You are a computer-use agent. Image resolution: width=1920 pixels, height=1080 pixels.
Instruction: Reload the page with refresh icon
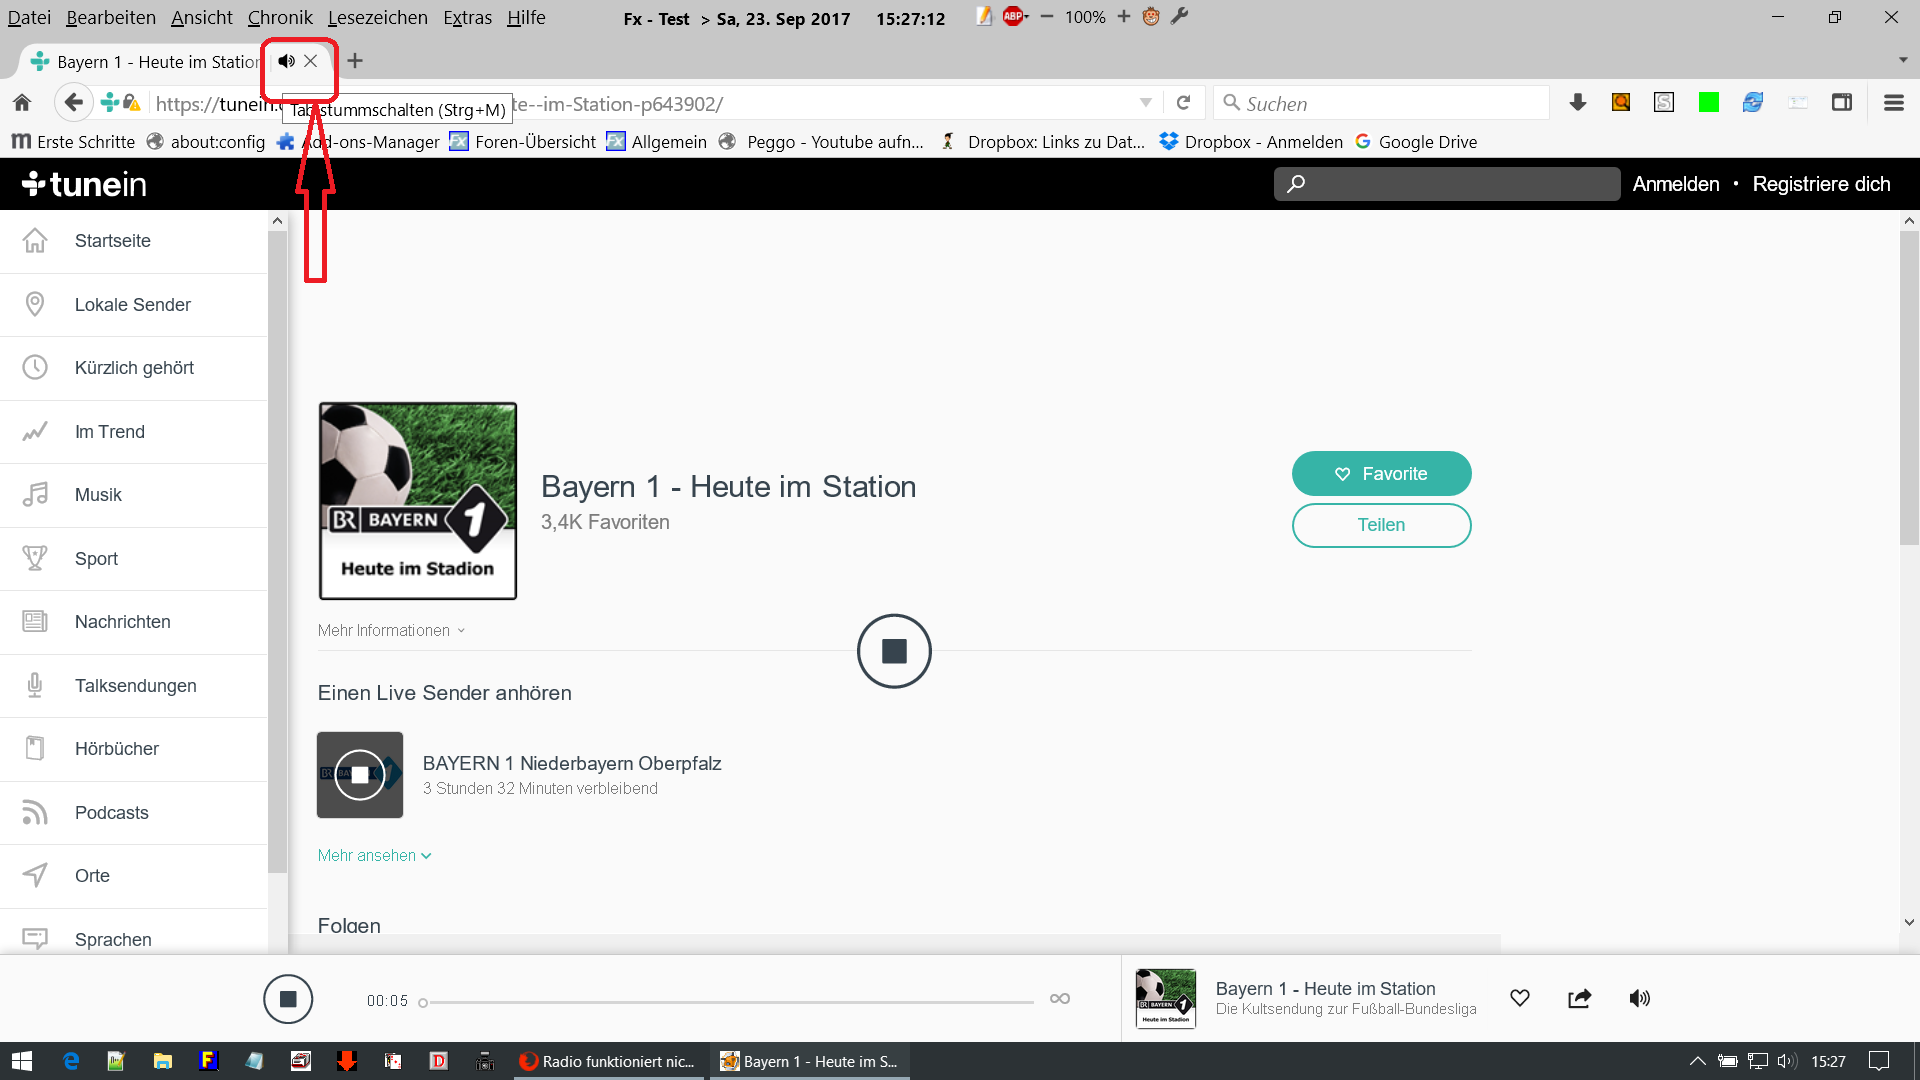pos(1183,103)
